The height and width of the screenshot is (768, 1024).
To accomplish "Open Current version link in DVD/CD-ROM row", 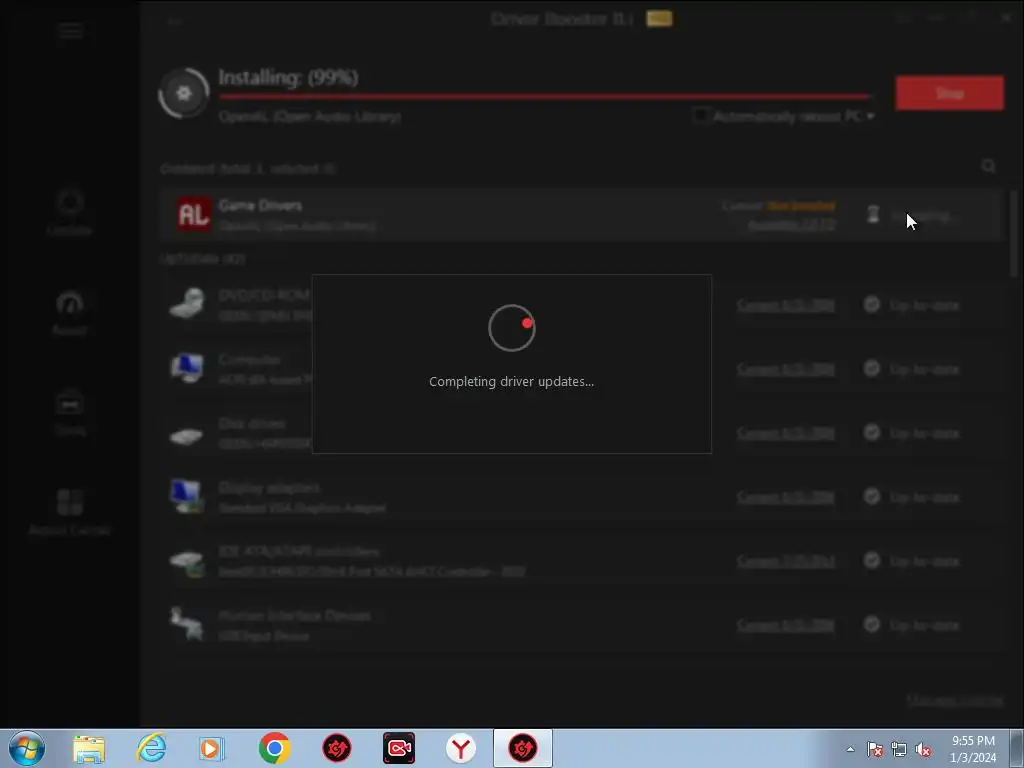I will click(x=786, y=305).
